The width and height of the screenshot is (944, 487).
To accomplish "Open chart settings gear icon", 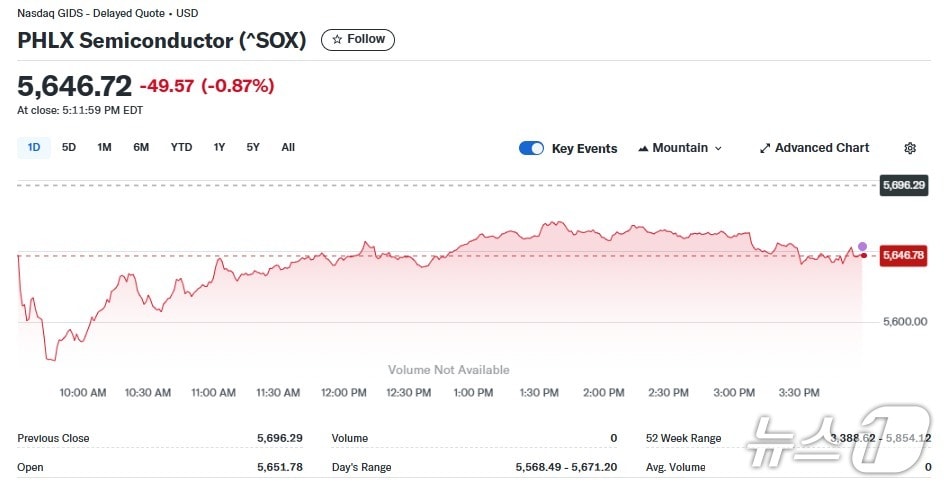I will 910,148.
